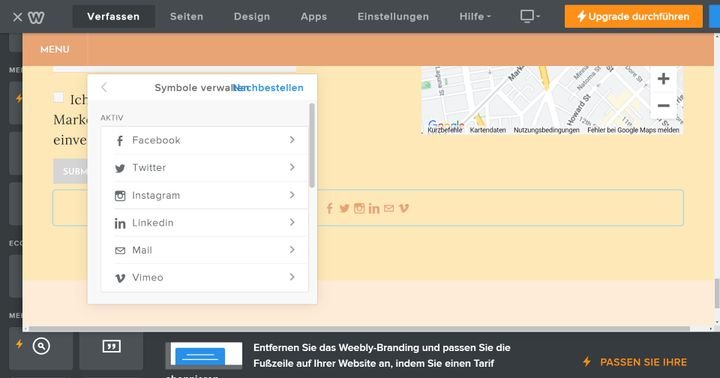Zoom in on the map with plus

(x=663, y=79)
